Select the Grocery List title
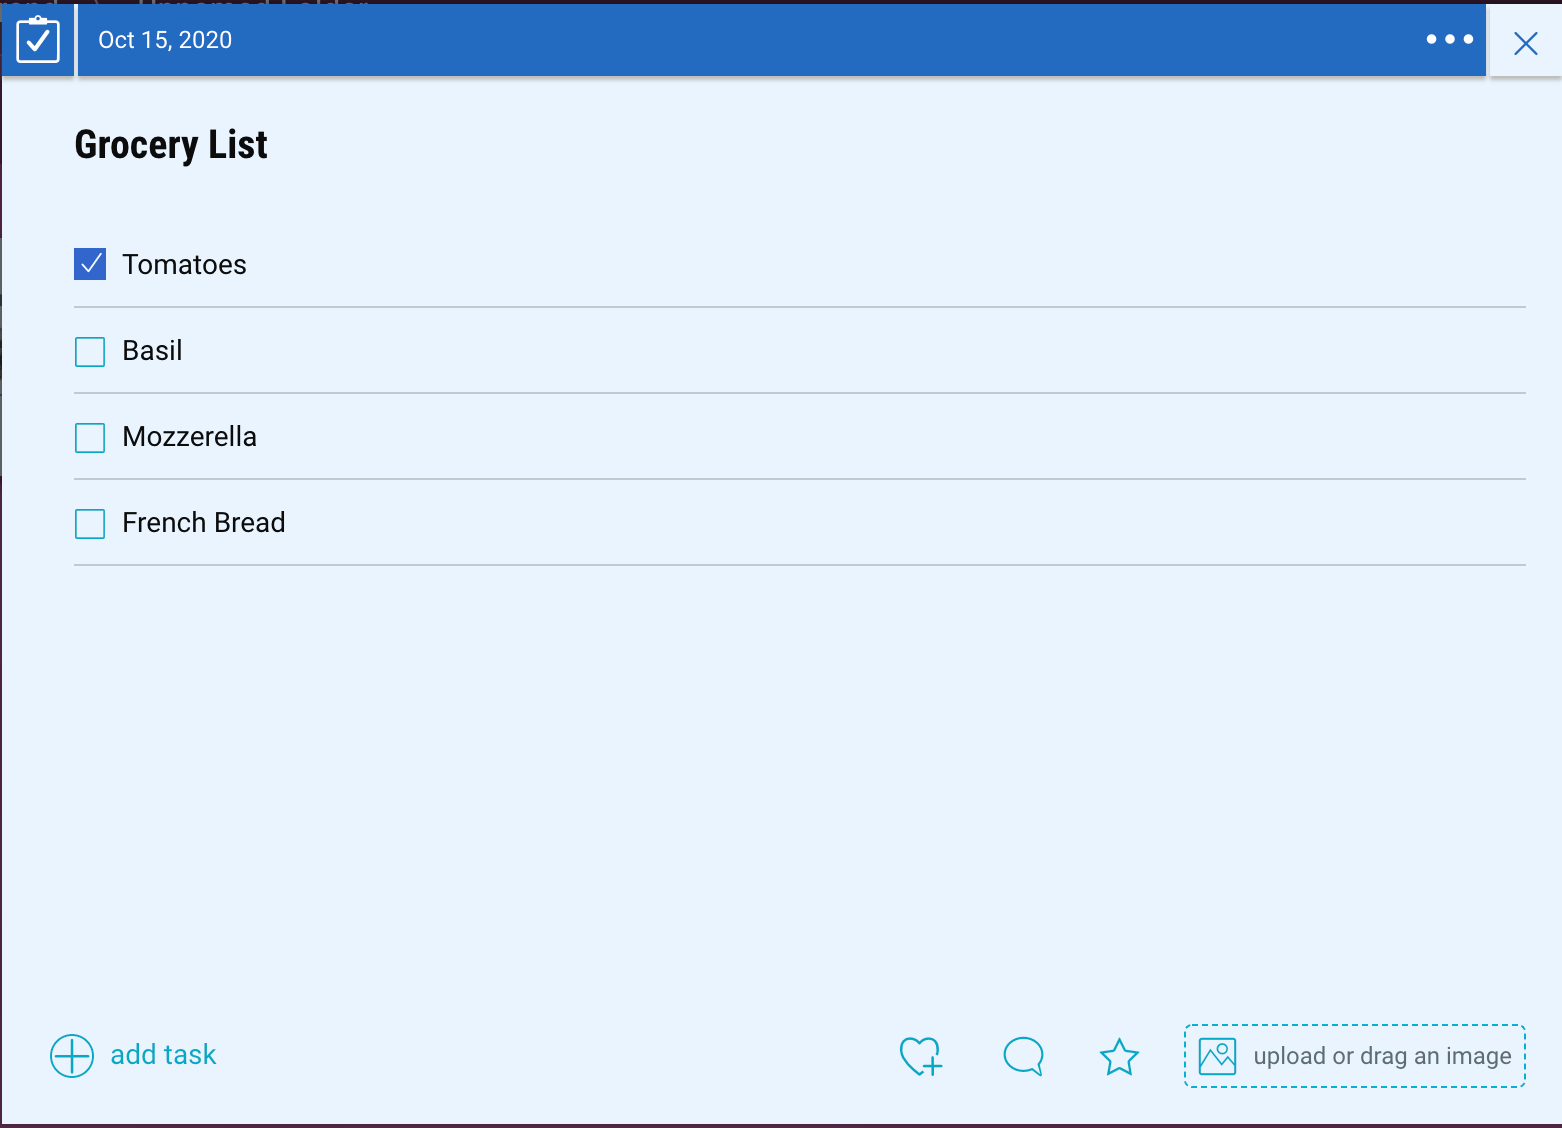Image resolution: width=1562 pixels, height=1128 pixels. 171,145
